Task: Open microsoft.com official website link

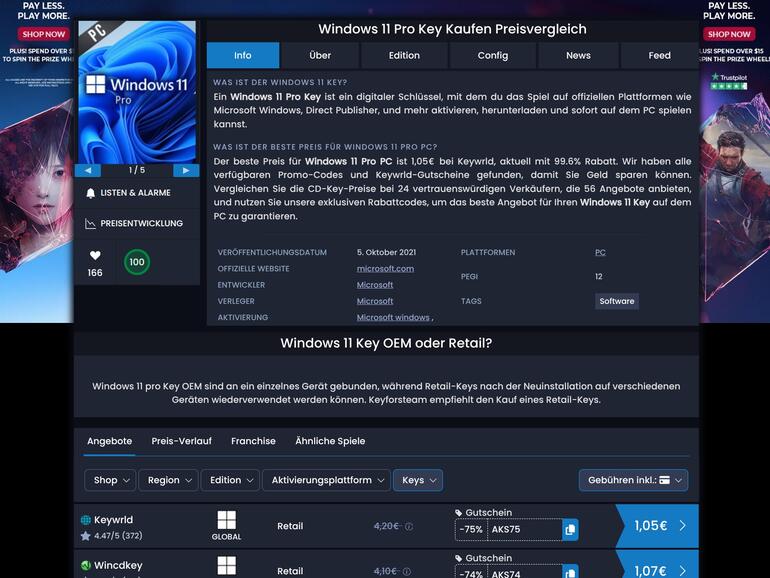Action: [x=385, y=269]
